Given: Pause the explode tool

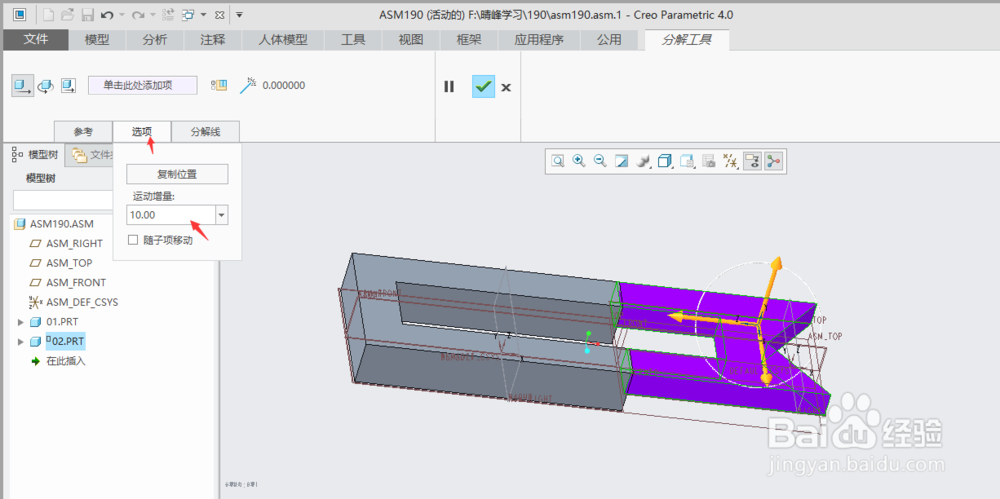Looking at the screenshot, I should coord(449,87).
